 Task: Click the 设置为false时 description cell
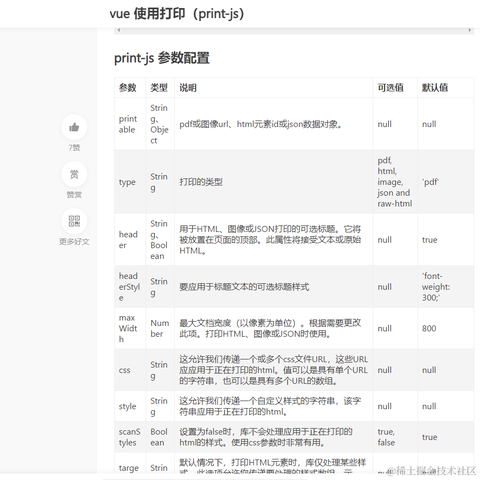(273, 437)
